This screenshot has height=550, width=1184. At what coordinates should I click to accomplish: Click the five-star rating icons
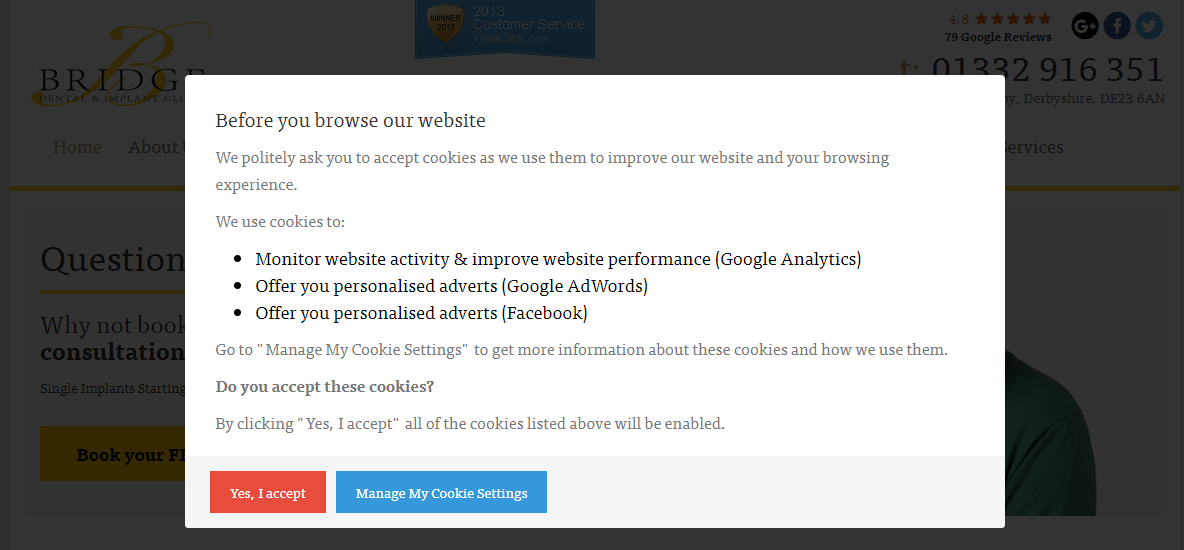1013,19
